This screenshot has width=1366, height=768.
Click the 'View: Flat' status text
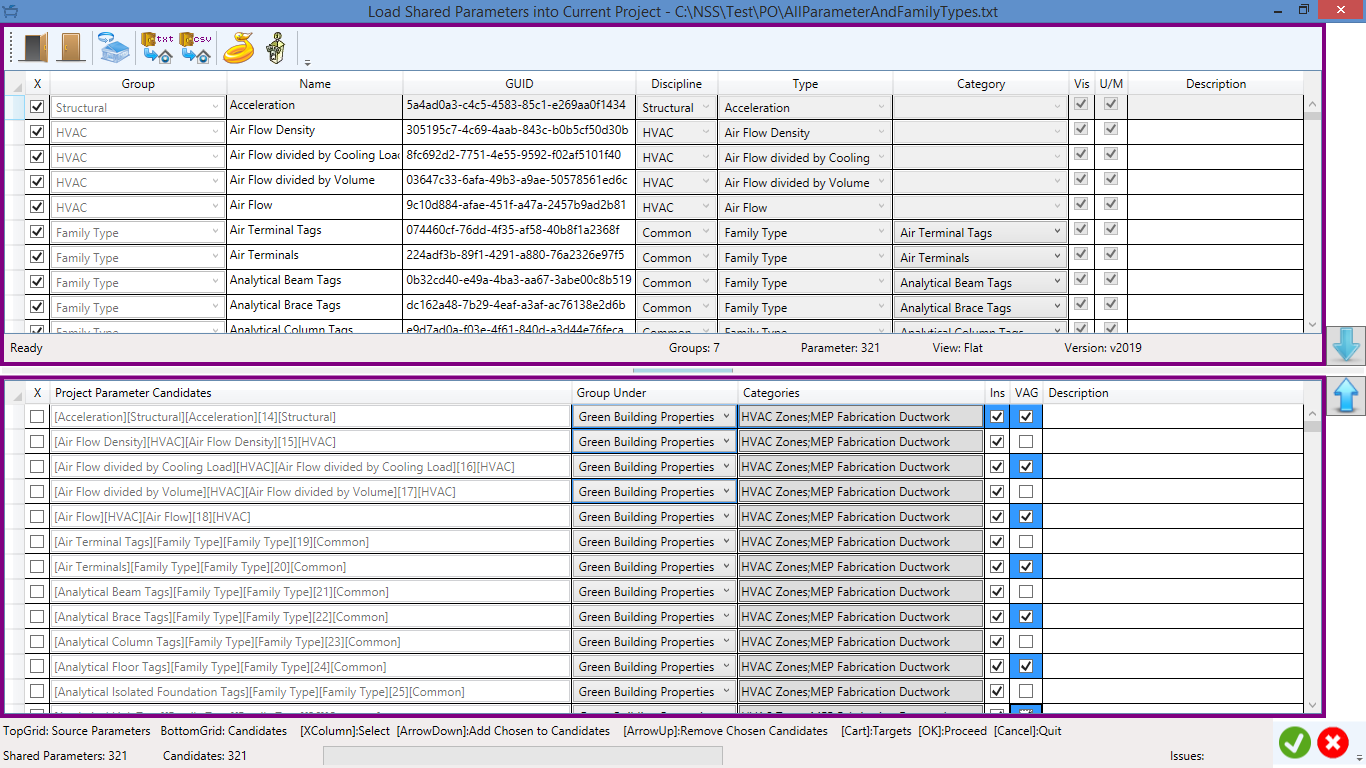(959, 348)
